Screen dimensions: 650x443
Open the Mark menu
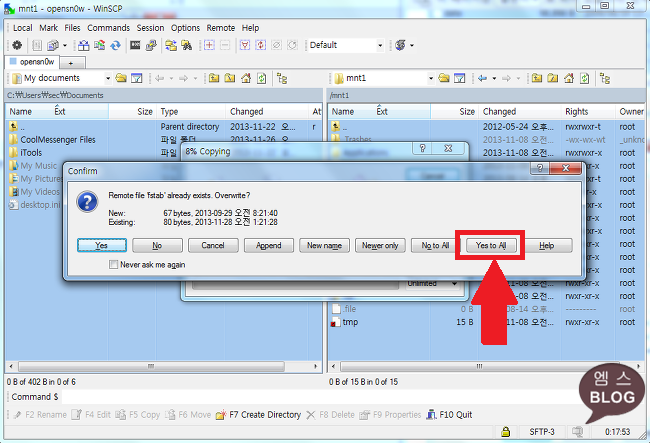click(x=49, y=28)
